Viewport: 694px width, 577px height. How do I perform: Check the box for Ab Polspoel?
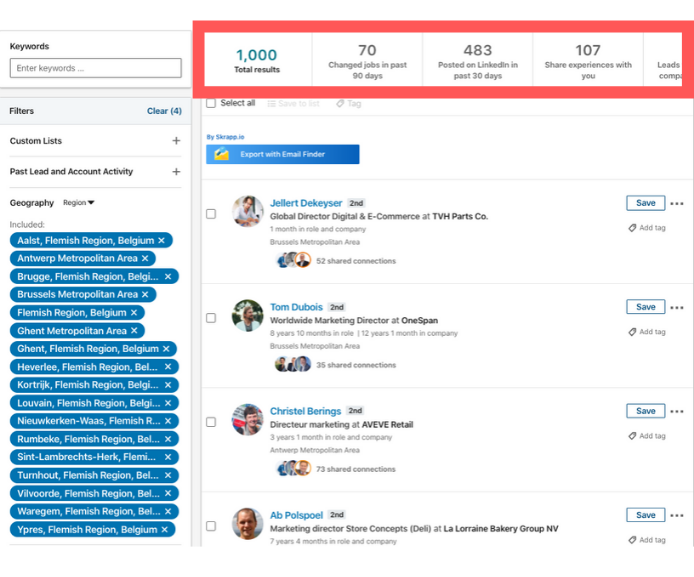point(211,526)
